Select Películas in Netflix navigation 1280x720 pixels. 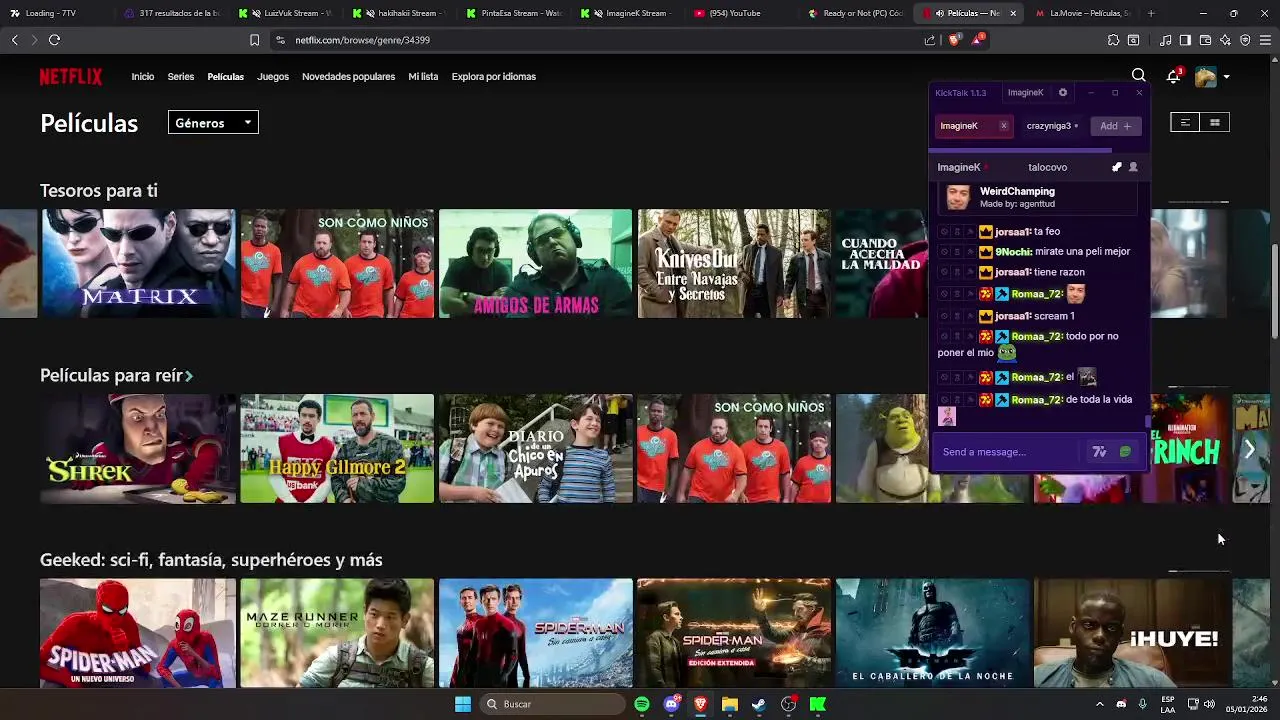click(225, 77)
